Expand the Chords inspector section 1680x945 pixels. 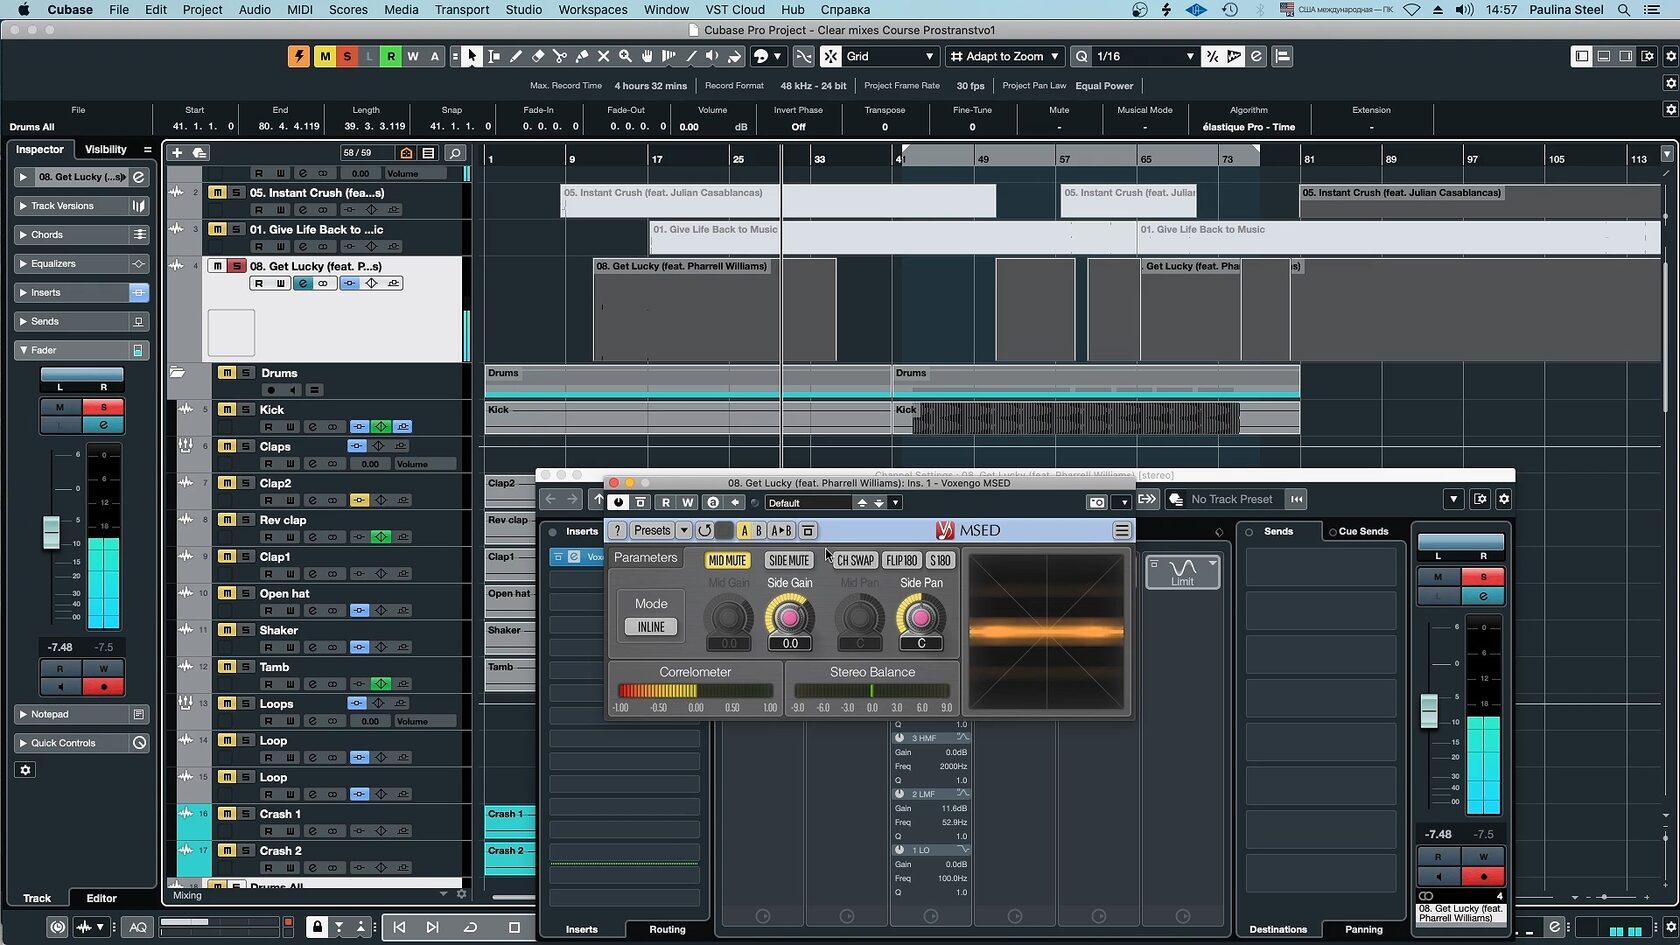(x=83, y=235)
